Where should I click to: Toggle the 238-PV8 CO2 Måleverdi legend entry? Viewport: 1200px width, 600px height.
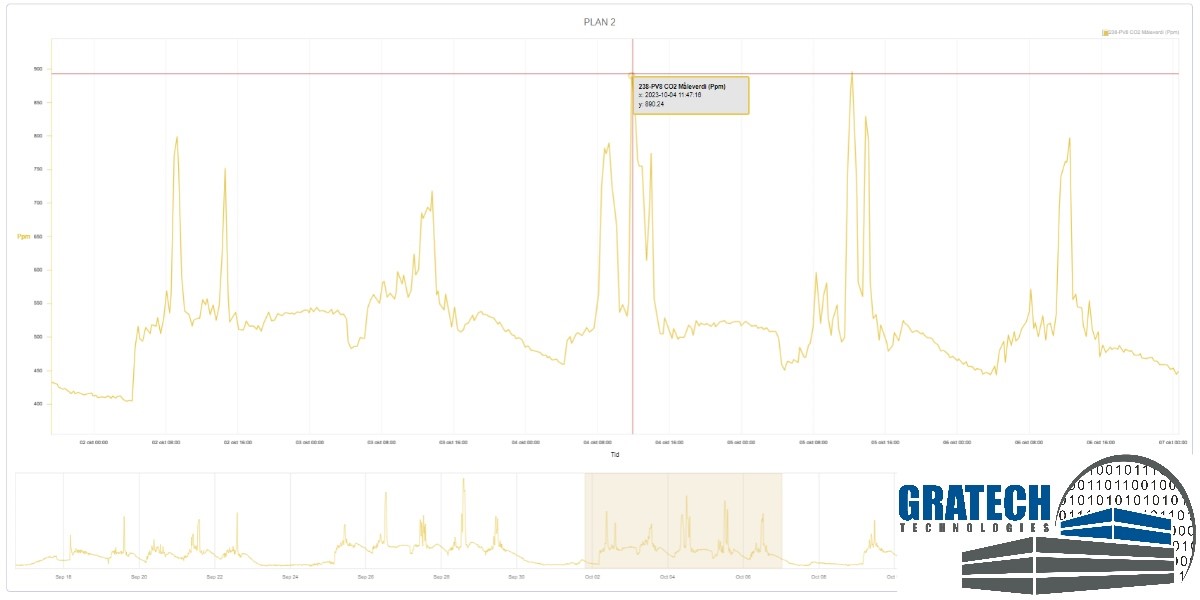point(1143,33)
